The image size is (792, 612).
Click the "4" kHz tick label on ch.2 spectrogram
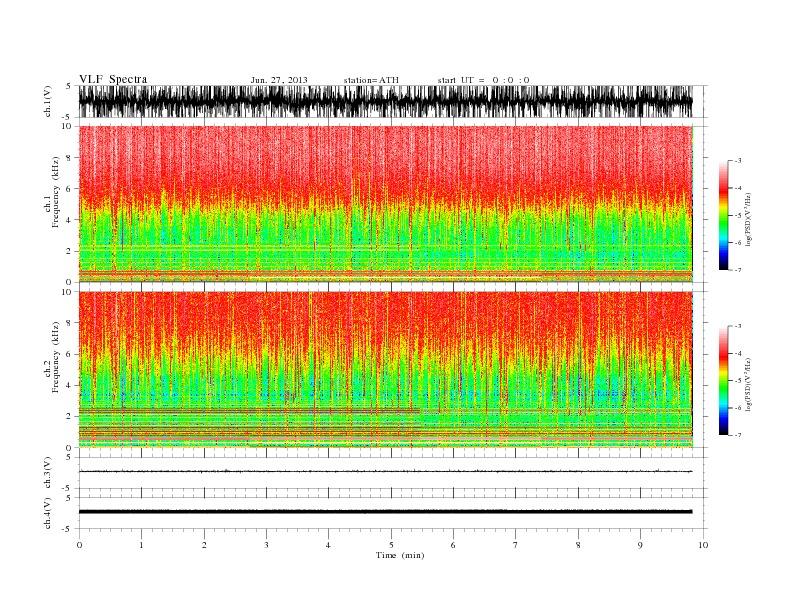point(69,385)
